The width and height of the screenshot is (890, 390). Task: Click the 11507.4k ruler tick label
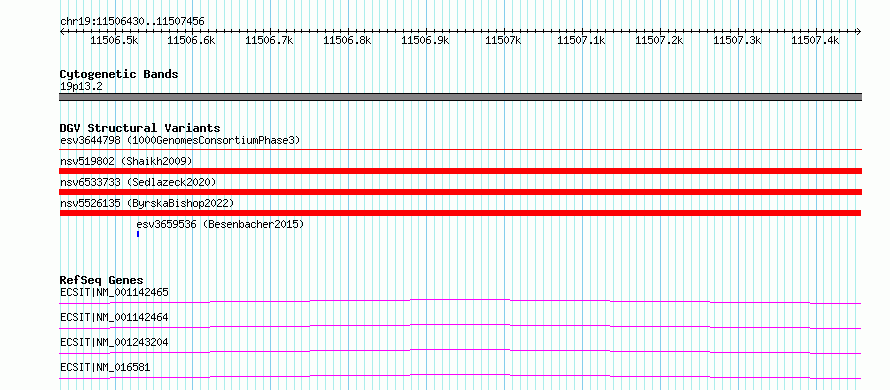point(815,40)
